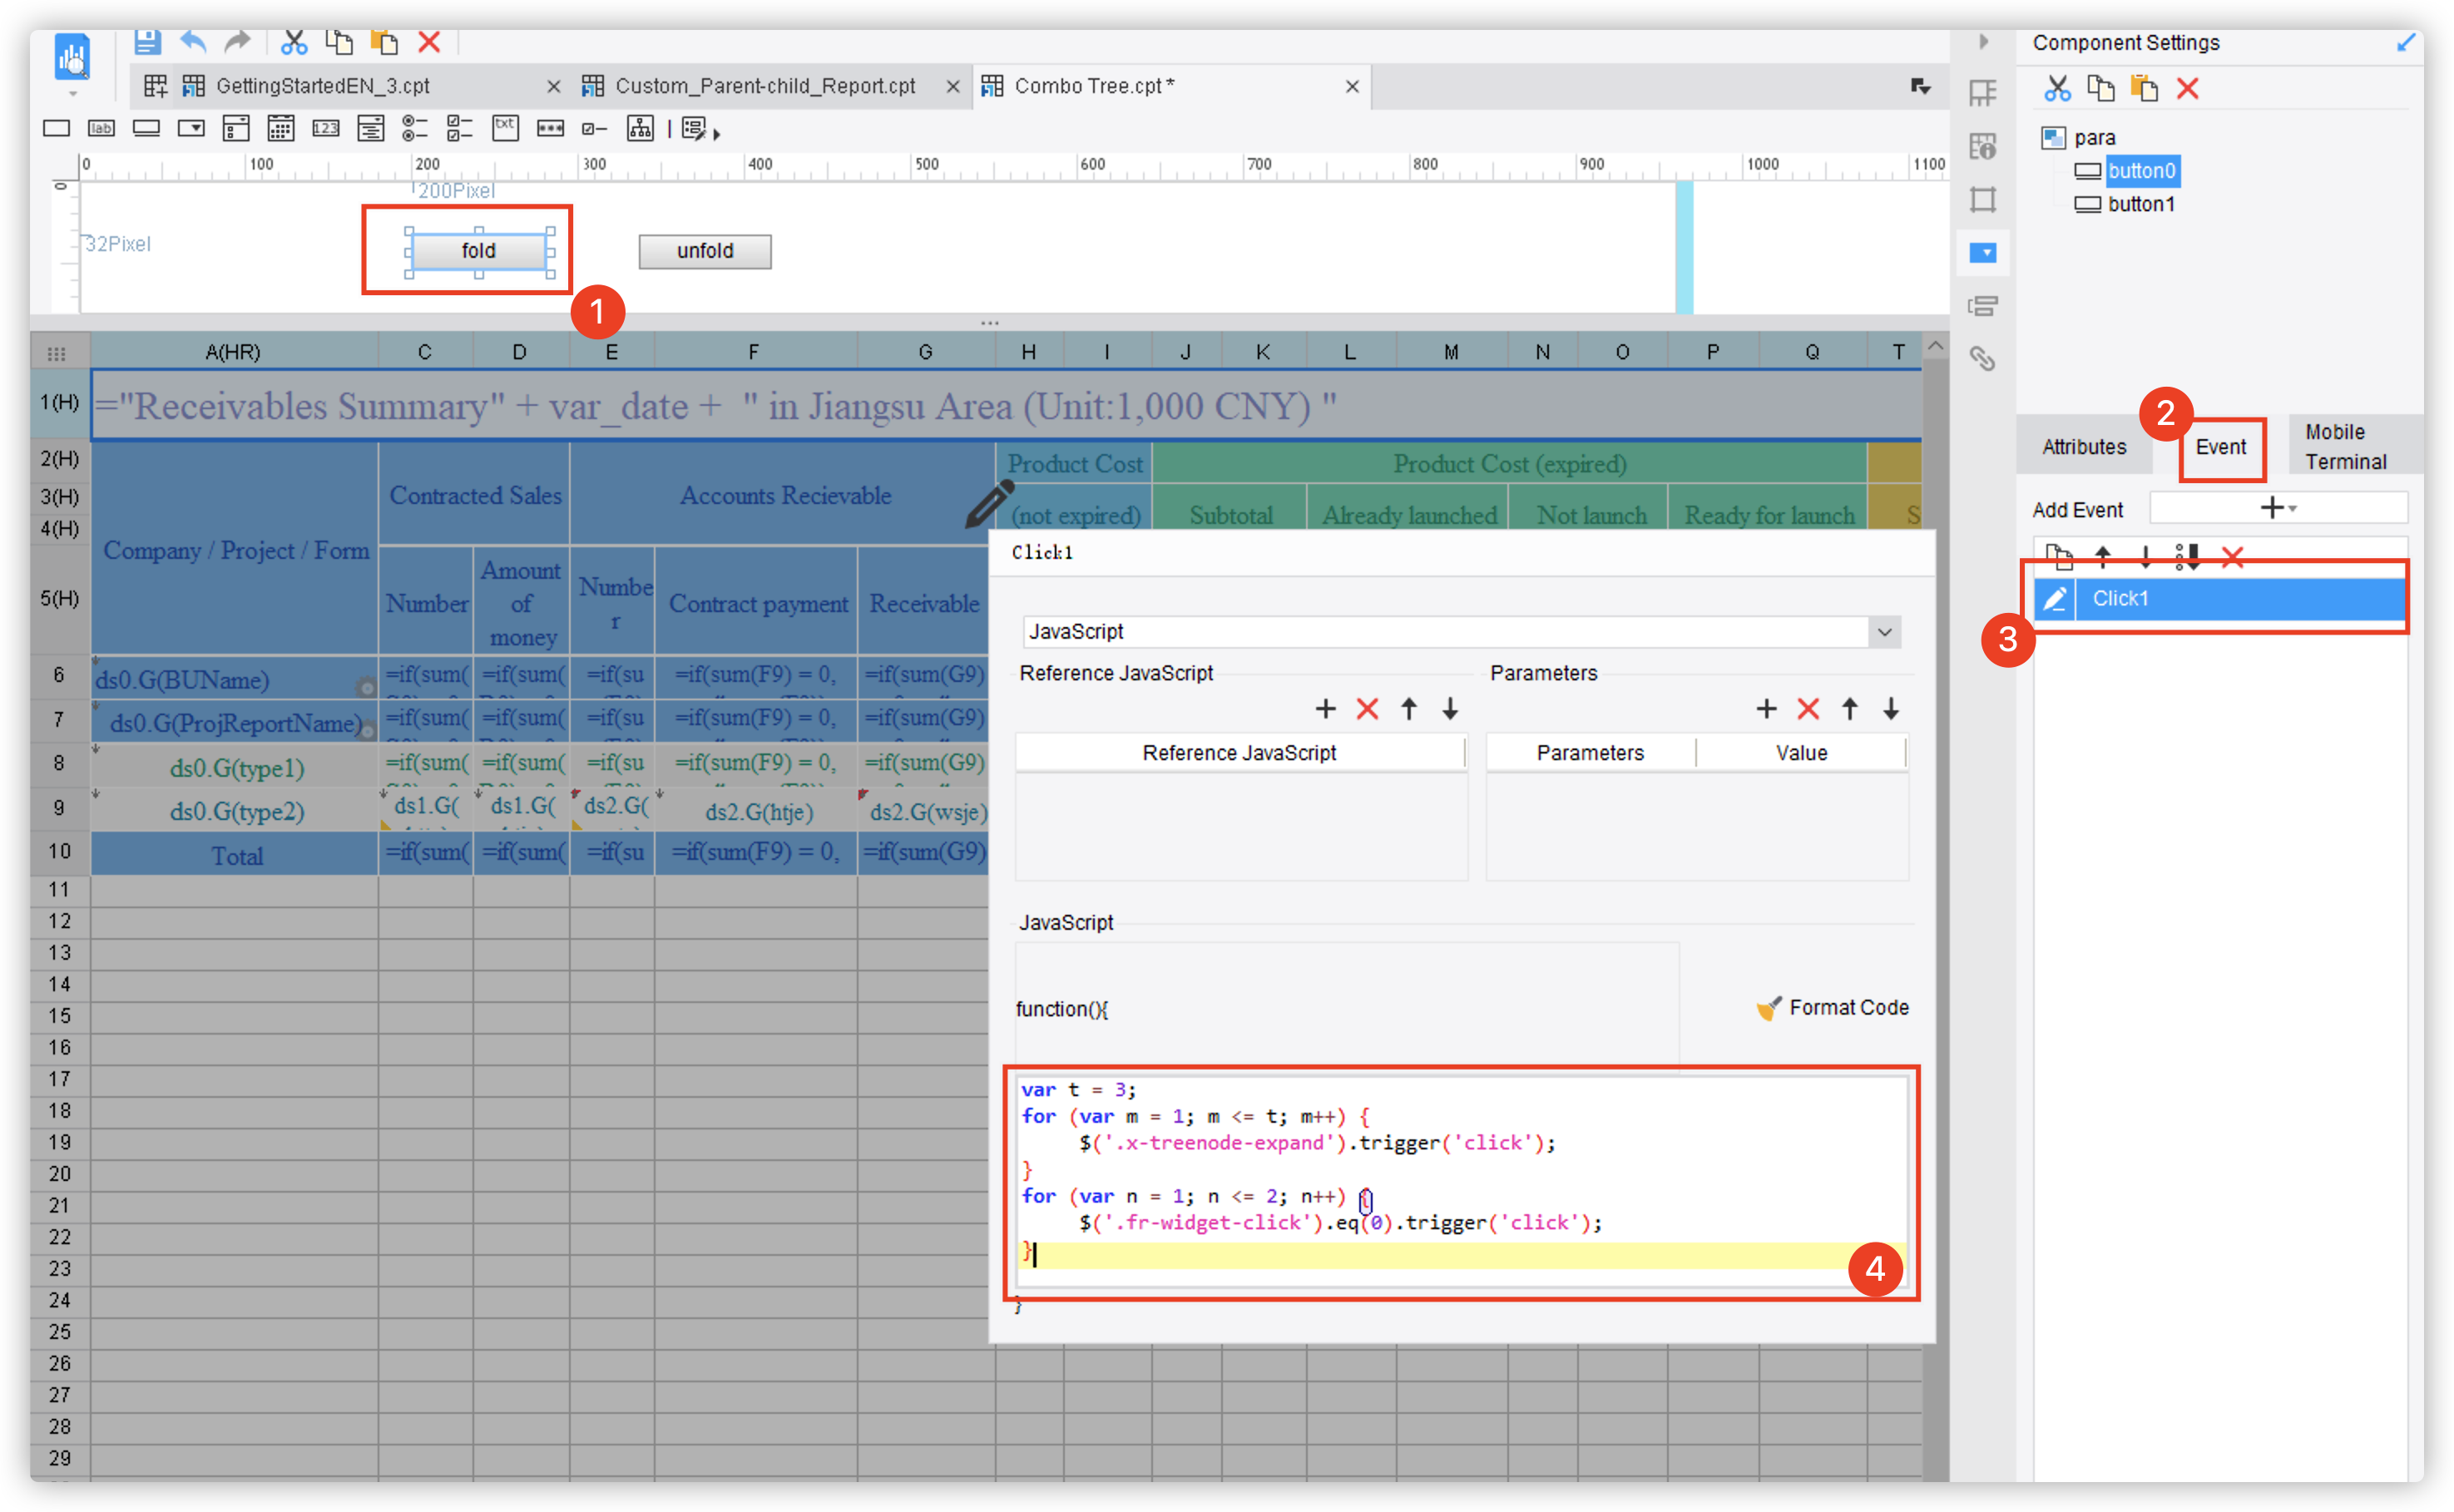Insert a checkbox group widget
The width and height of the screenshot is (2454, 1512).
(x=460, y=128)
